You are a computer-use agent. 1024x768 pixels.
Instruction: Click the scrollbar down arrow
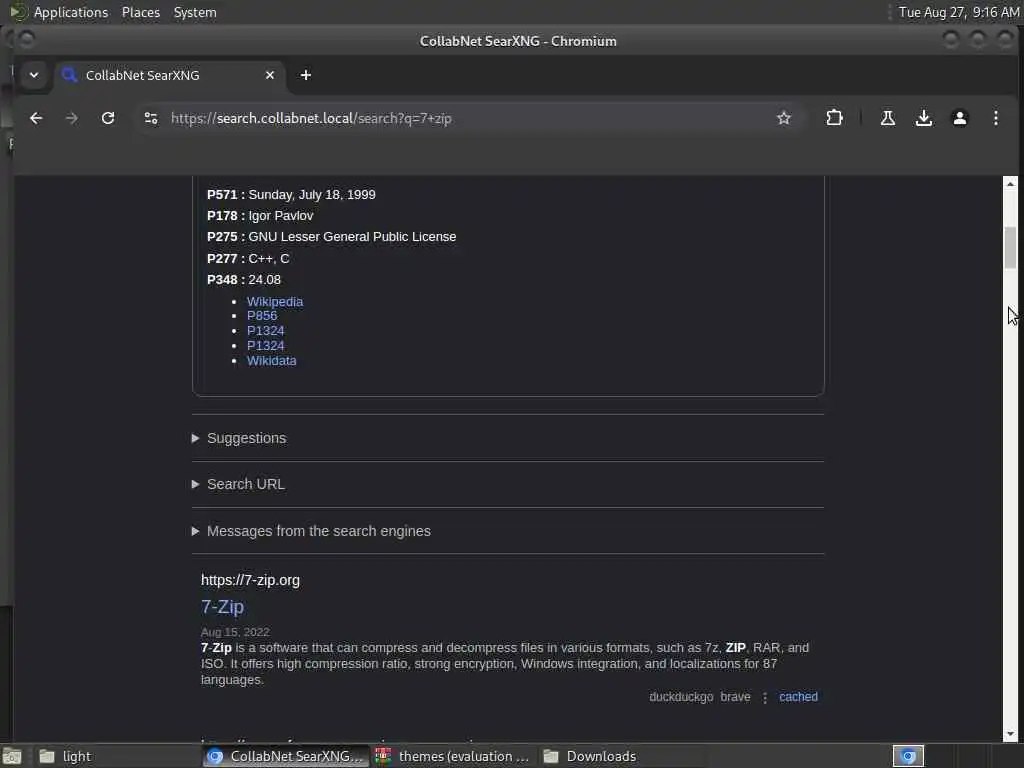[x=1010, y=734]
